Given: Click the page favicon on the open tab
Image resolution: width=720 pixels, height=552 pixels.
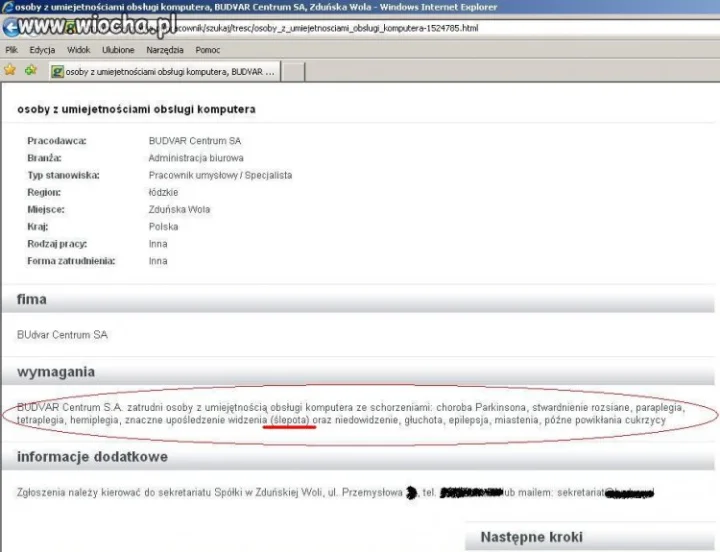Looking at the screenshot, I should 57,72.
